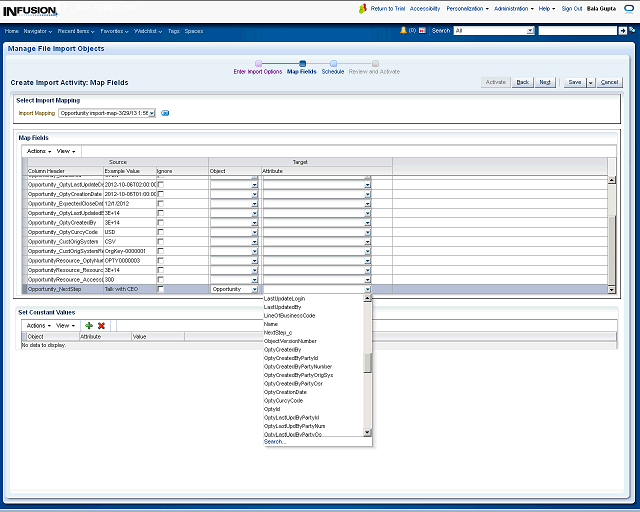Open Map Fields View menu

click(x=66, y=151)
